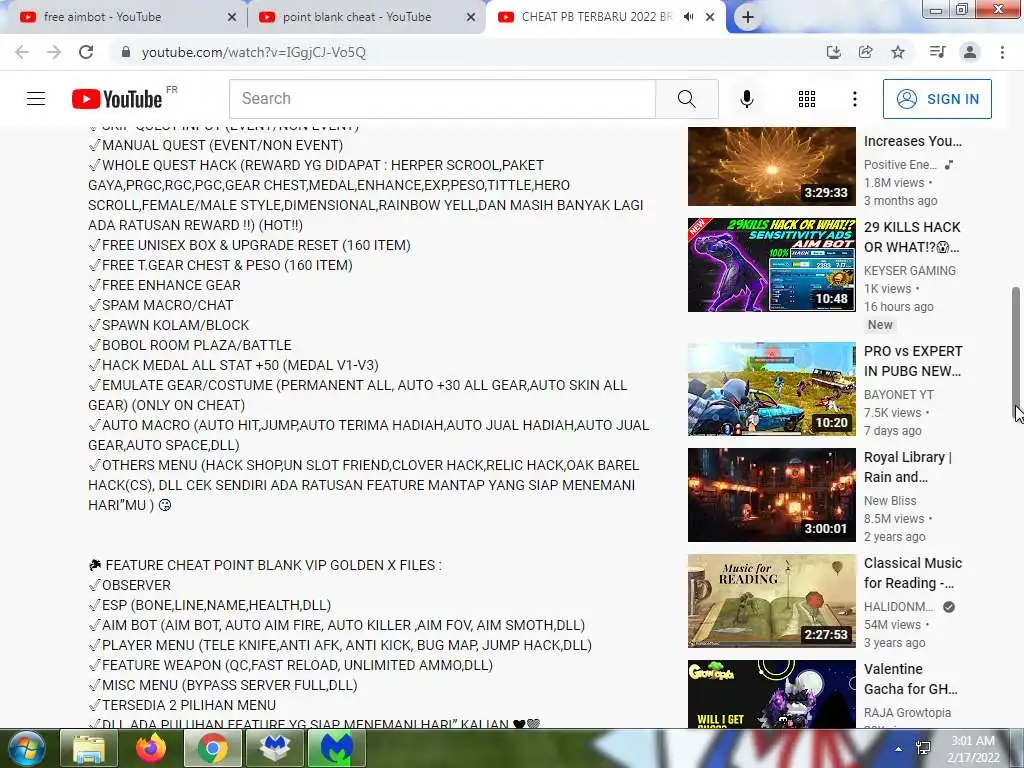Open the 29 KILLS HACK OR WHAT title
The image size is (1024, 768).
(912, 237)
